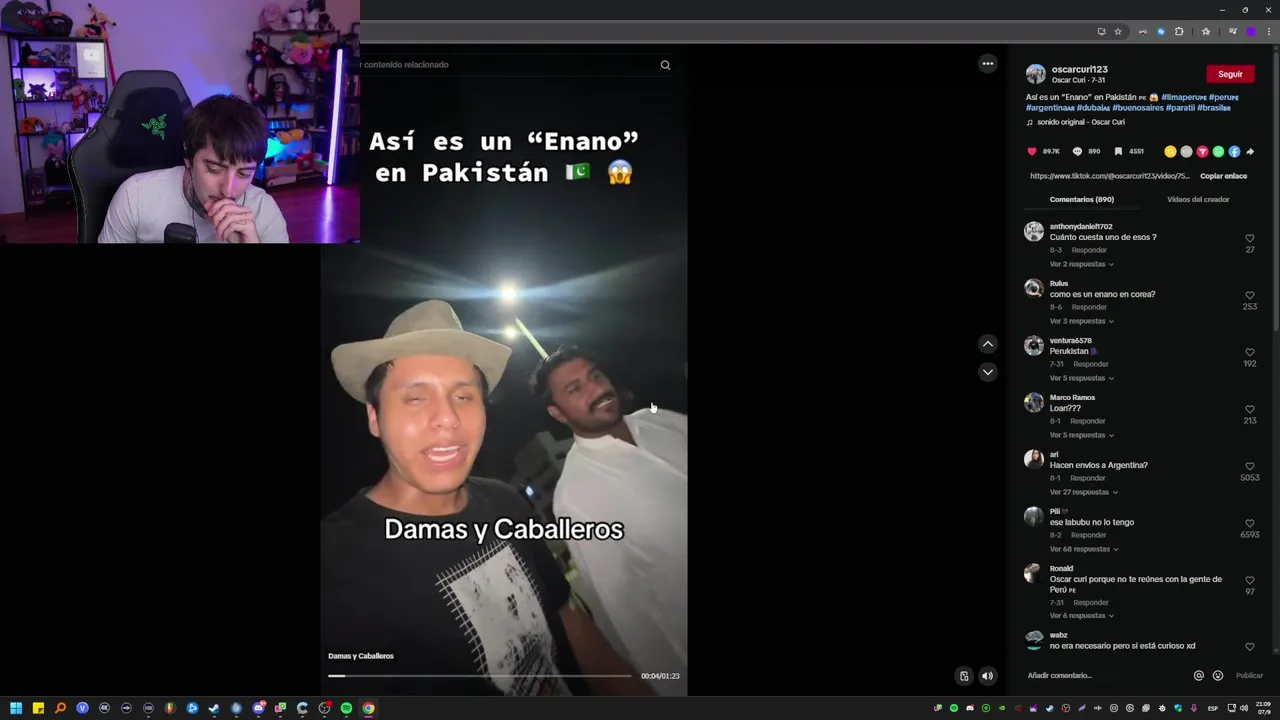
Task: Open the purple Chrome profile avatar
Action: click(x=1250, y=32)
